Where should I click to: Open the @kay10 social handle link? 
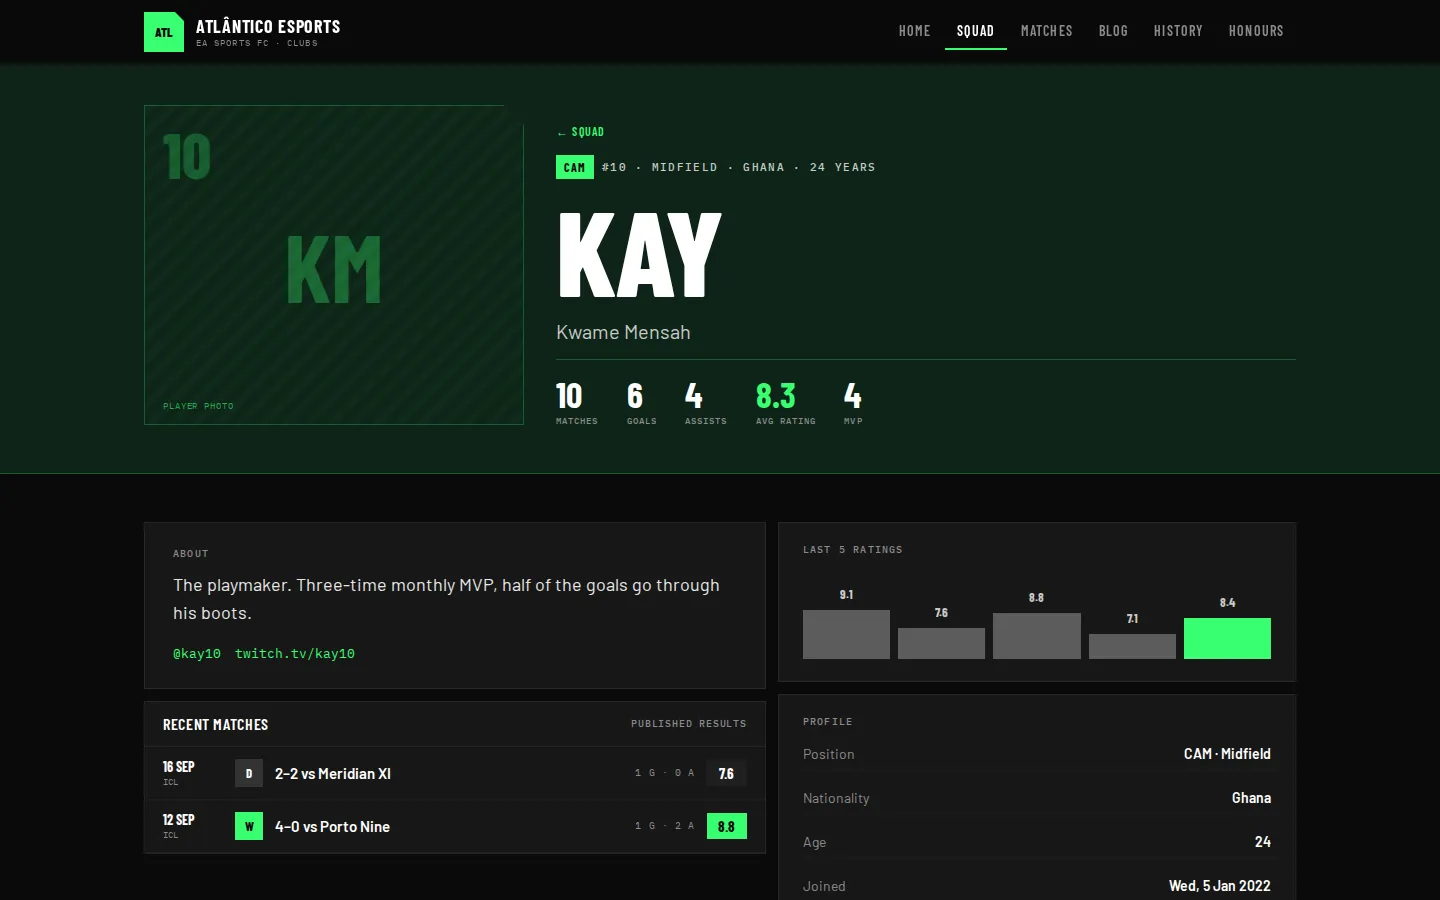coord(197,654)
